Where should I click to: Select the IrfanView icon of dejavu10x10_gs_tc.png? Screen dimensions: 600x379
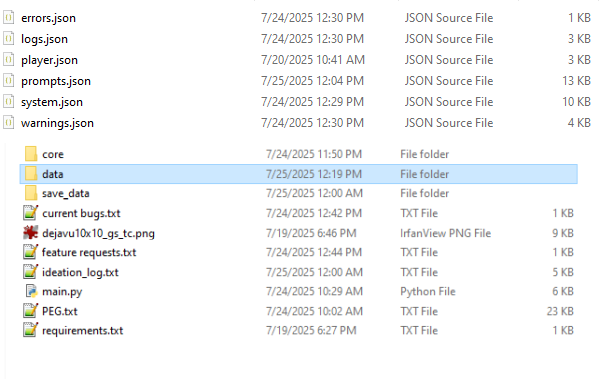pos(31,233)
